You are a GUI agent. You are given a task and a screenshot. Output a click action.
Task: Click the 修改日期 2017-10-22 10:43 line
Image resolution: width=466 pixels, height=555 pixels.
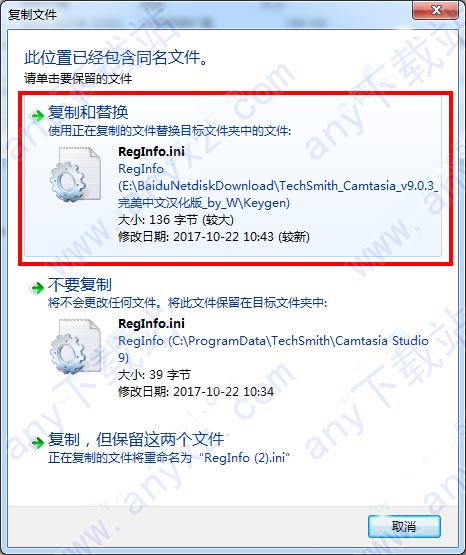[x=214, y=237]
